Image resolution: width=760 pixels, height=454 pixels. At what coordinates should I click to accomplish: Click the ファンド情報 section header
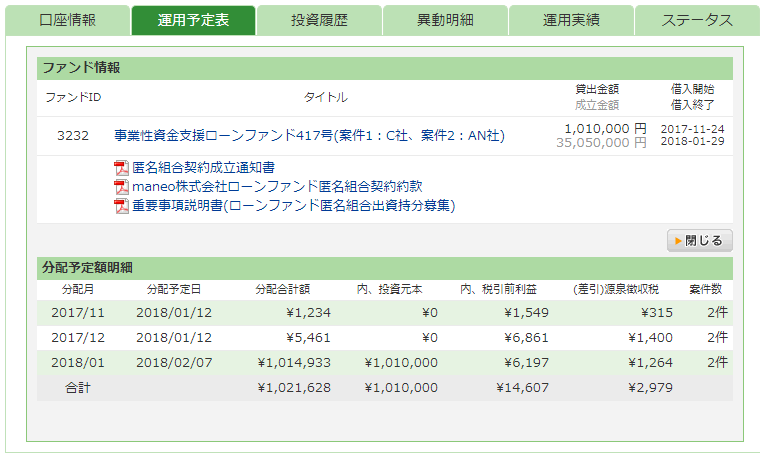click(x=384, y=68)
